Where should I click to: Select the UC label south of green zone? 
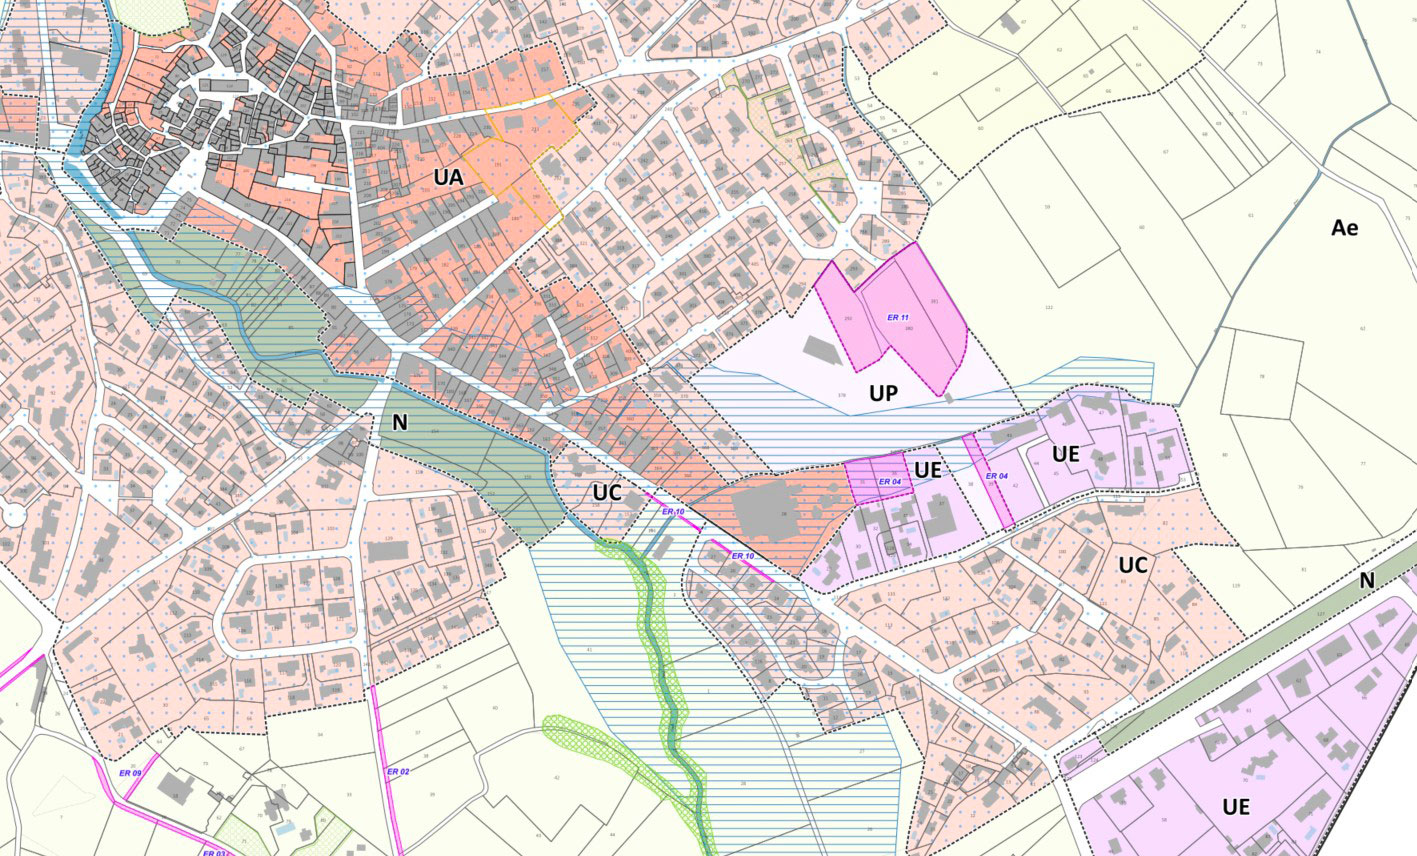607,493
